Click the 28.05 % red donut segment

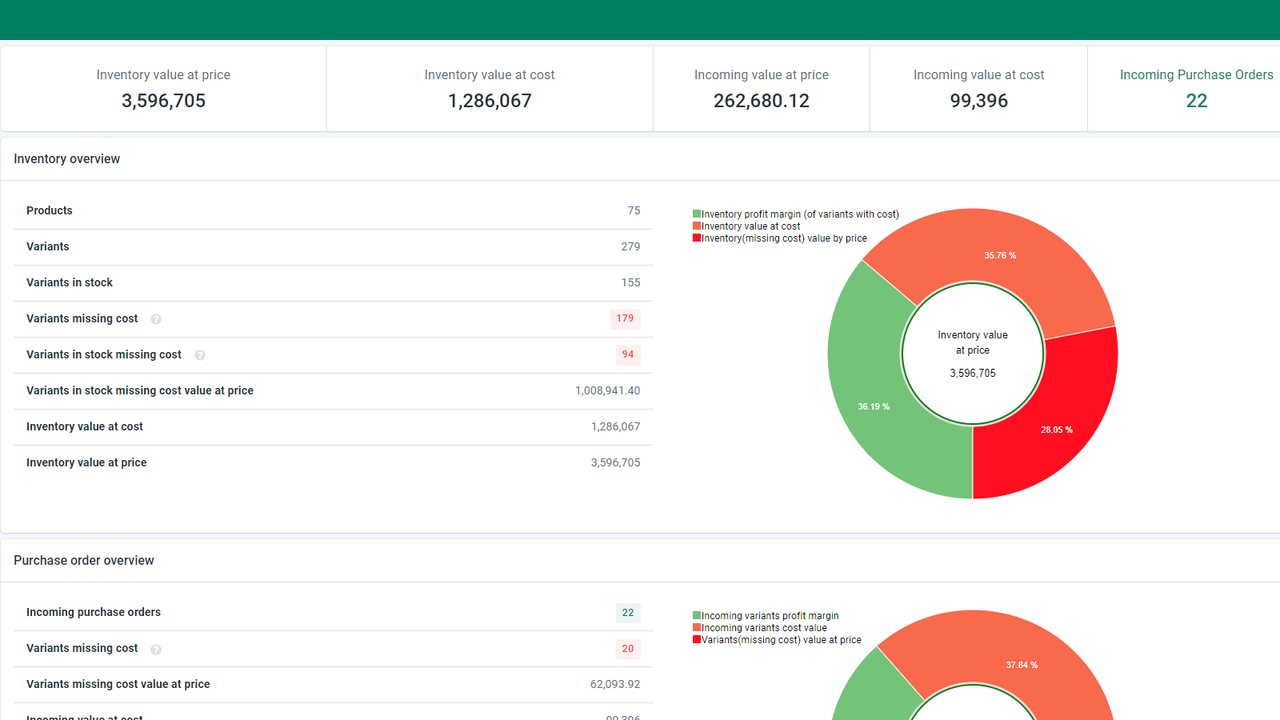coord(1056,429)
